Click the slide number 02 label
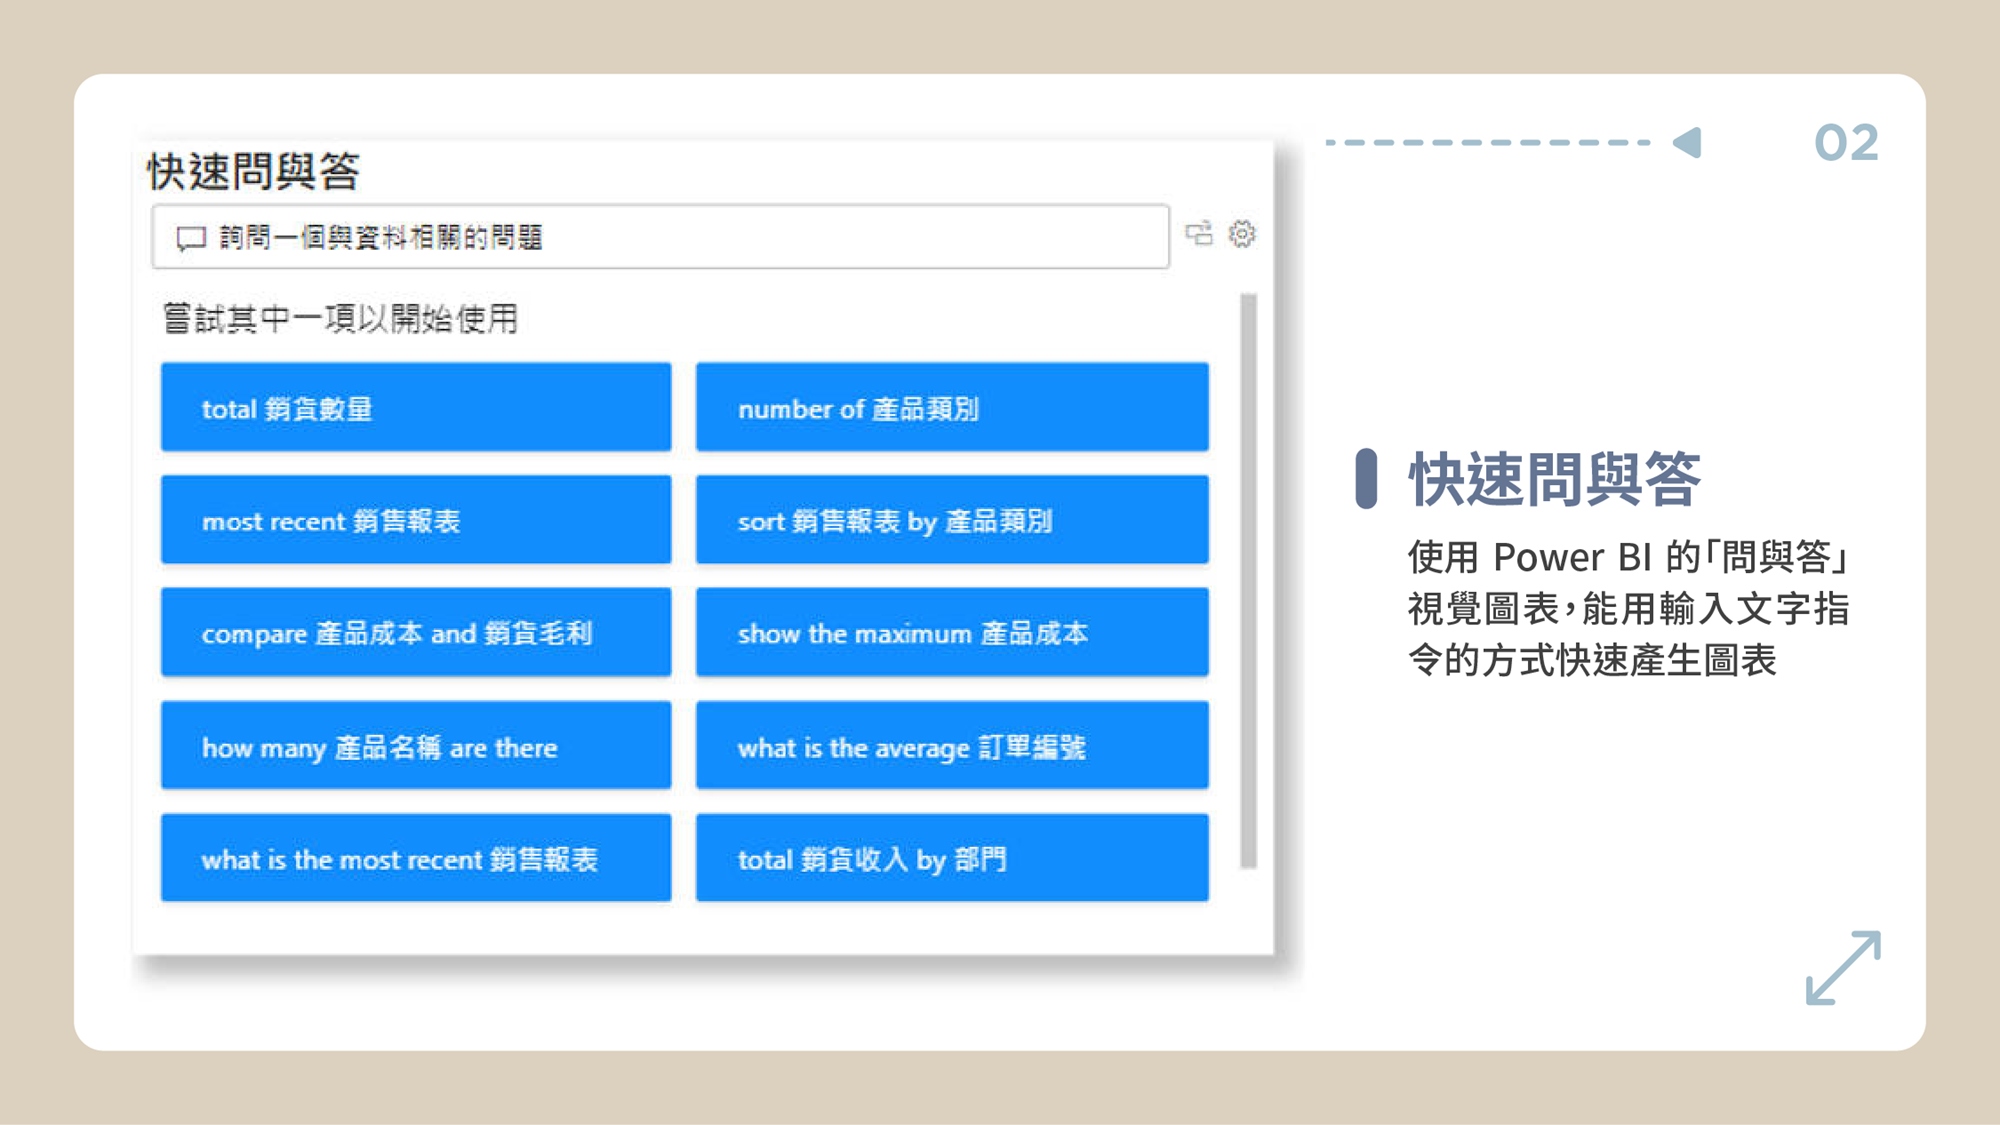Viewport: 2000px width, 1125px height. click(1846, 143)
